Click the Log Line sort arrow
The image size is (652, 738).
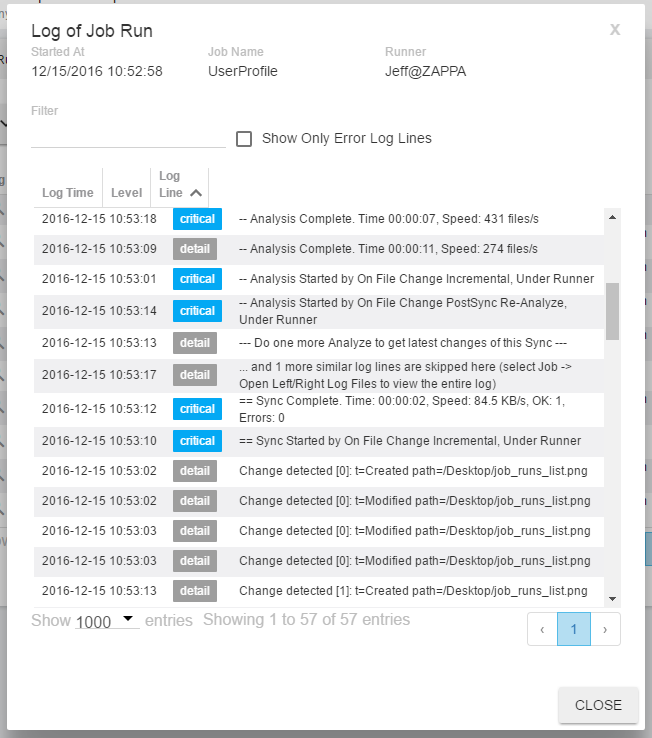196,193
